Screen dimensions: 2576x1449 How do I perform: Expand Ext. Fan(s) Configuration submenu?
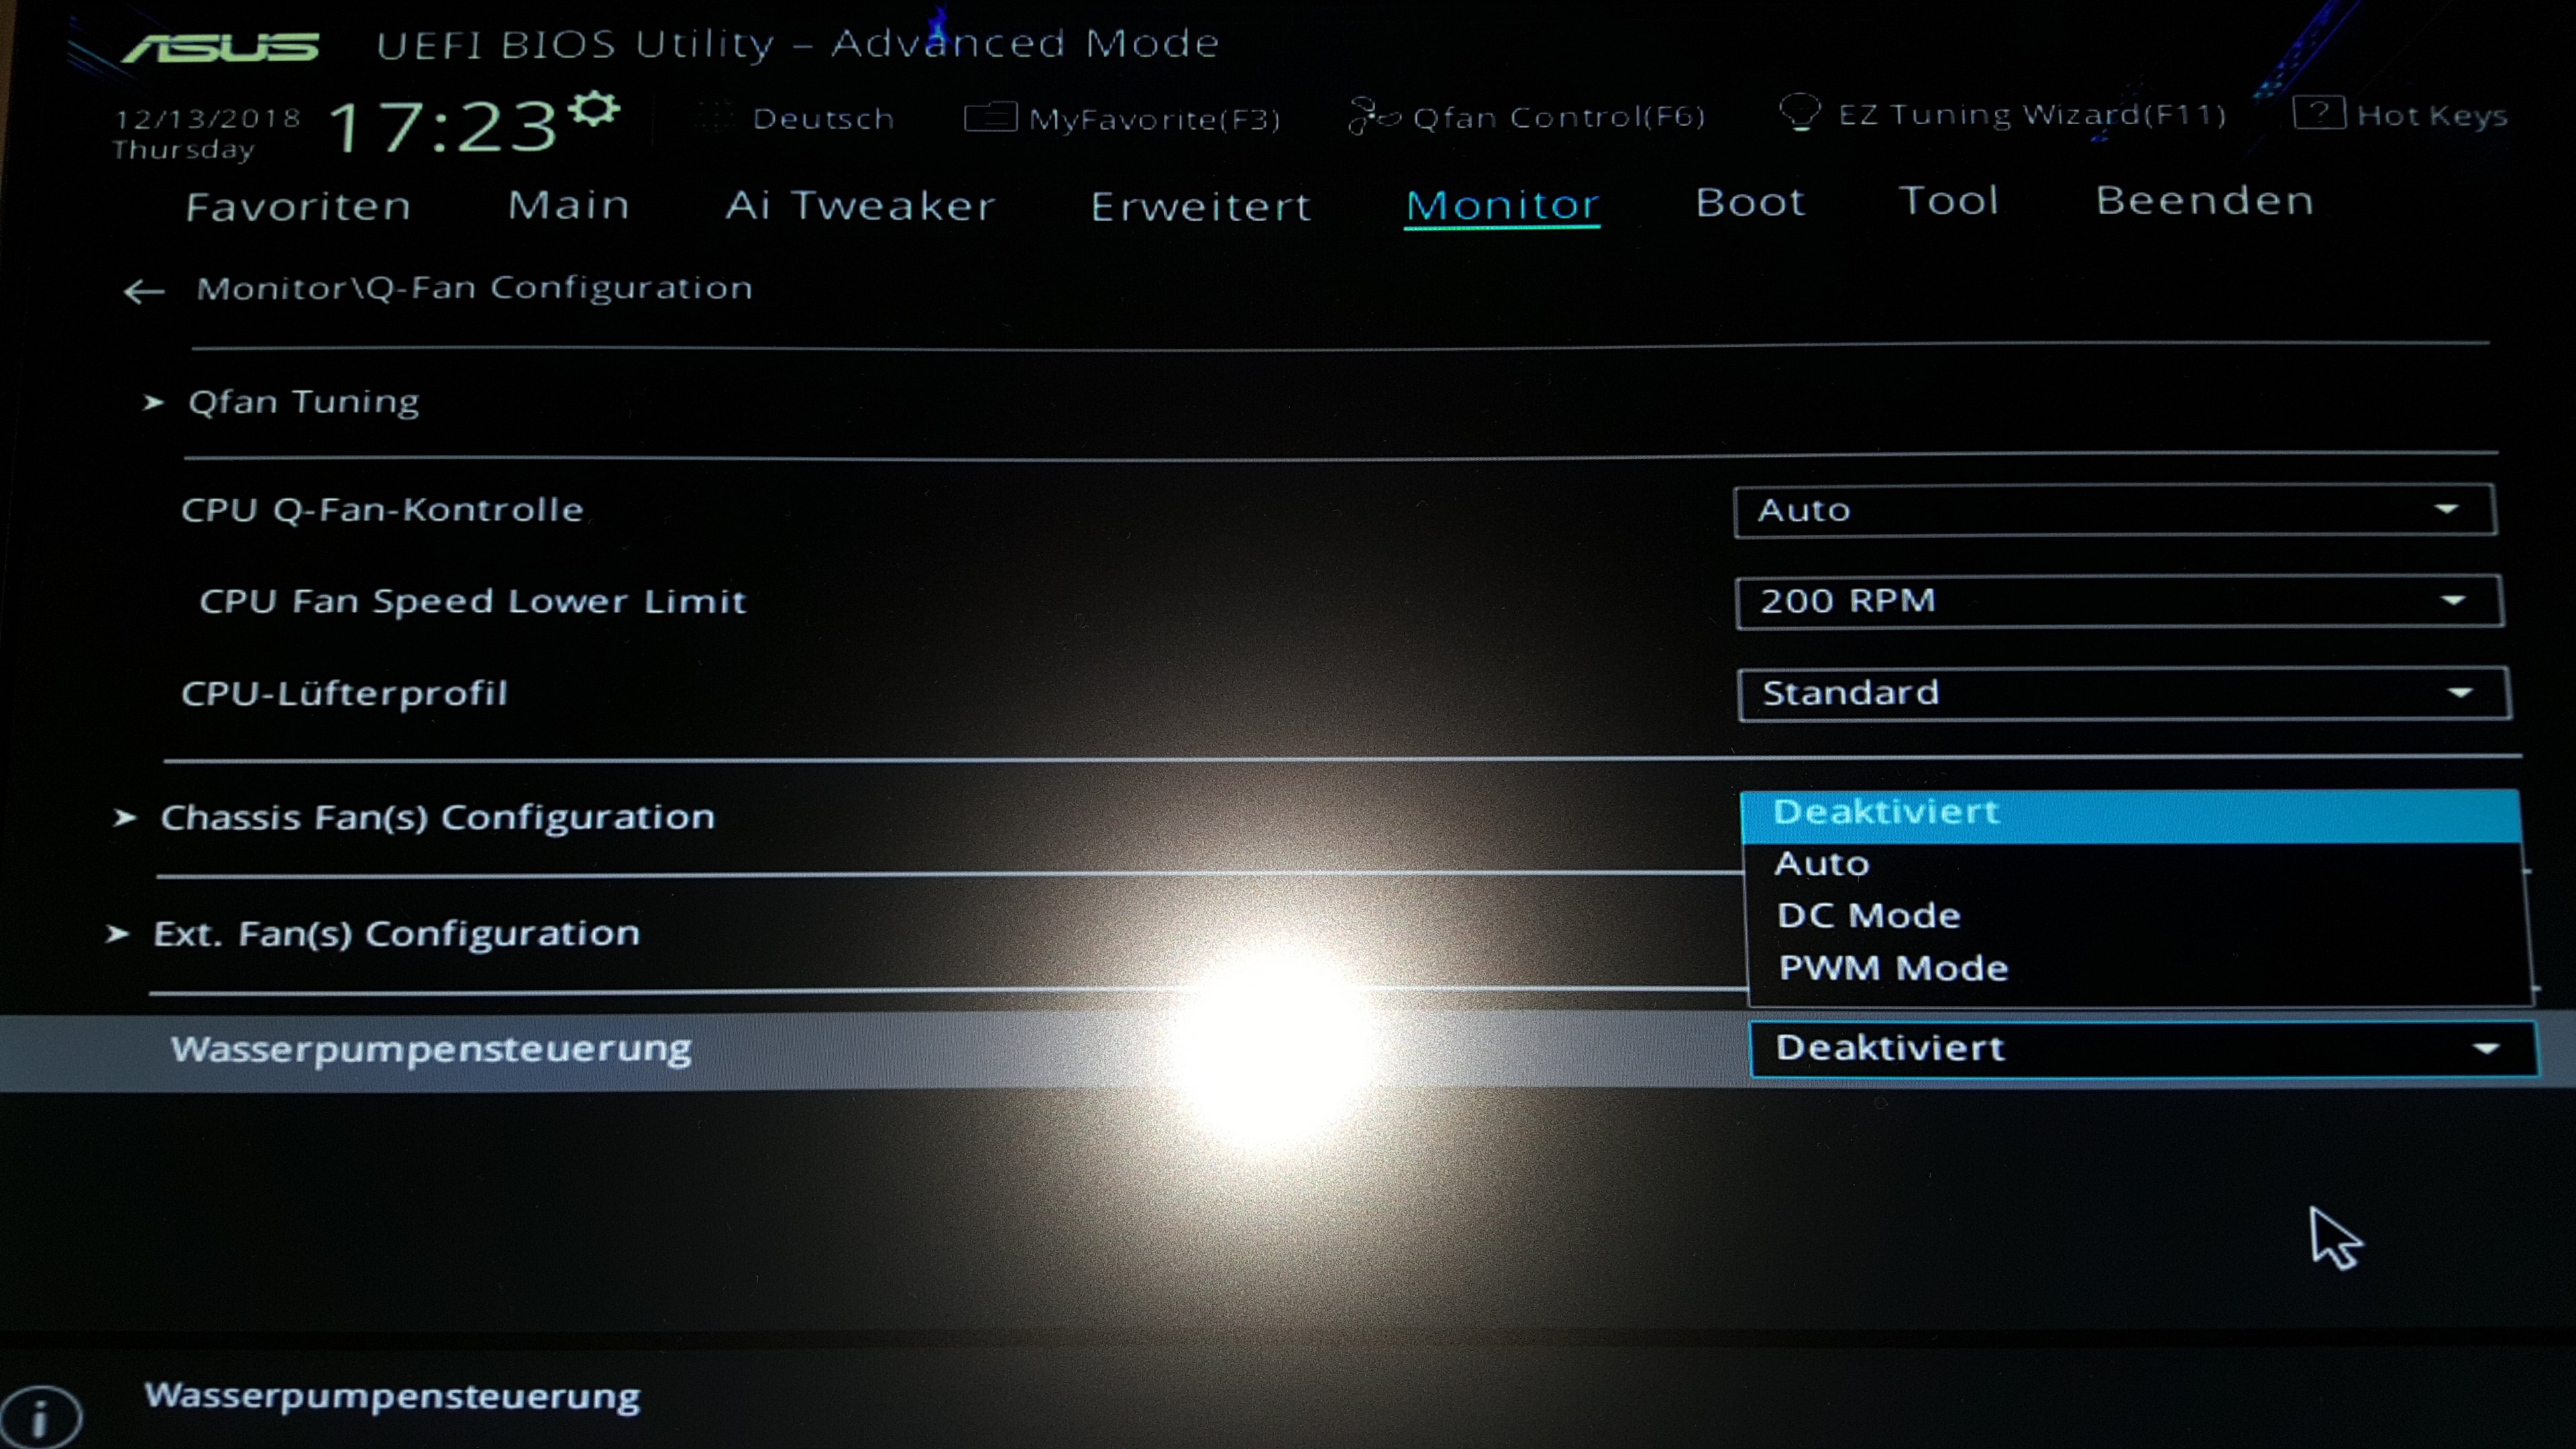tap(396, 934)
